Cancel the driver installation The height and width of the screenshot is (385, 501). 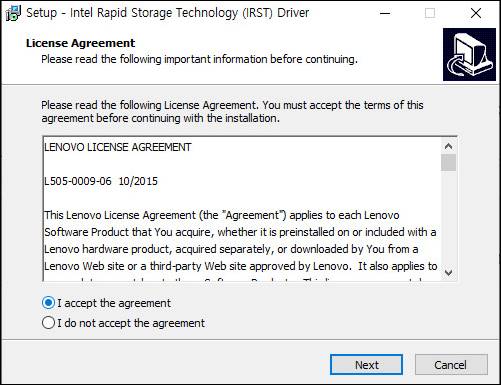pos(451,365)
